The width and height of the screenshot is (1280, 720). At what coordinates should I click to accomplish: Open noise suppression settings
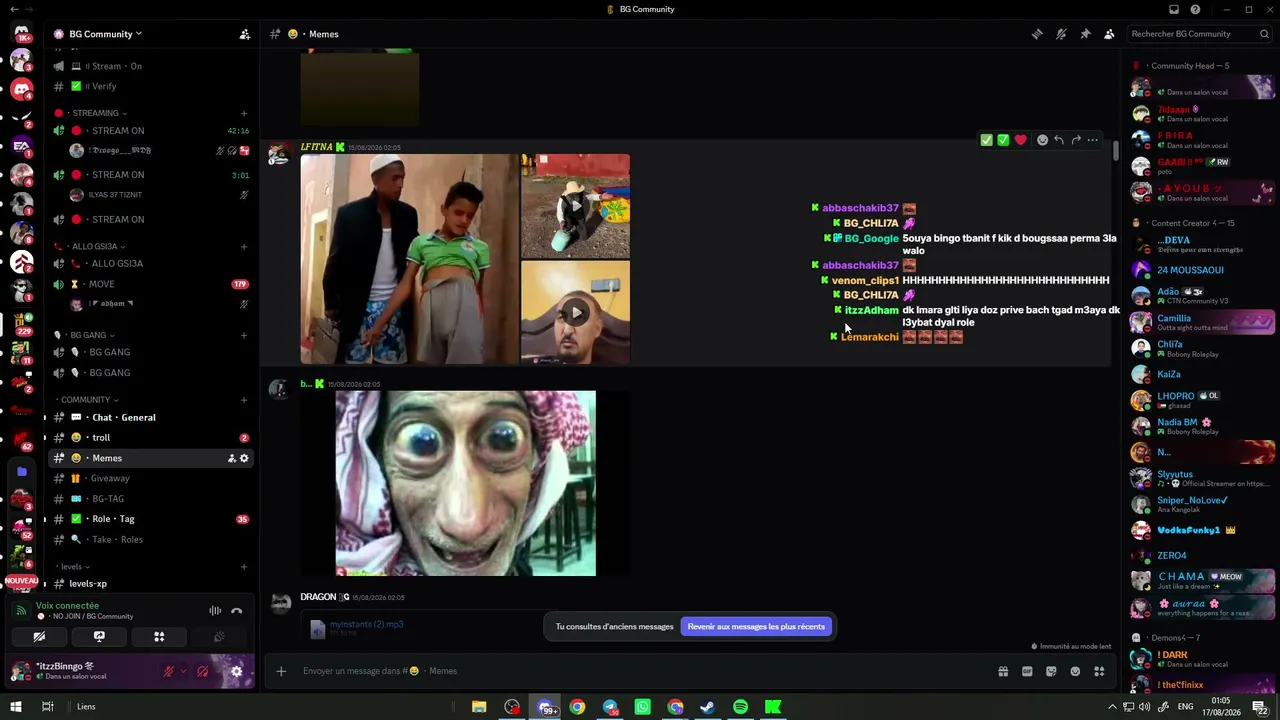[215, 610]
